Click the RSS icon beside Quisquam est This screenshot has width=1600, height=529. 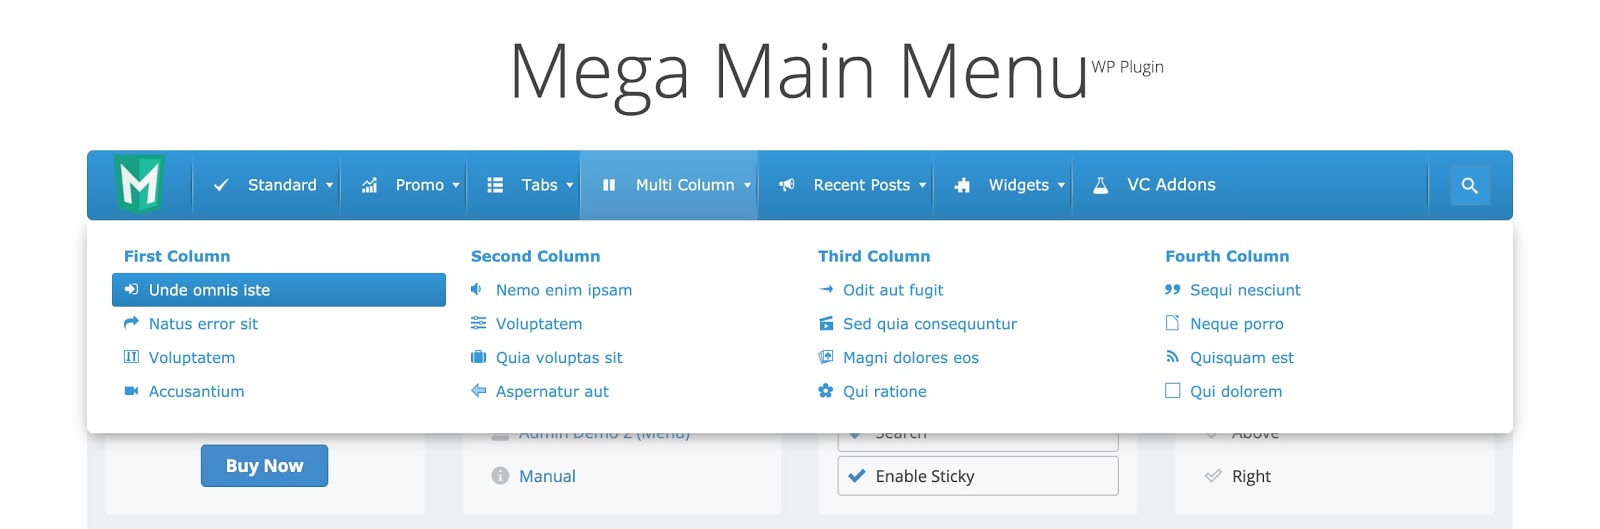(x=1172, y=357)
